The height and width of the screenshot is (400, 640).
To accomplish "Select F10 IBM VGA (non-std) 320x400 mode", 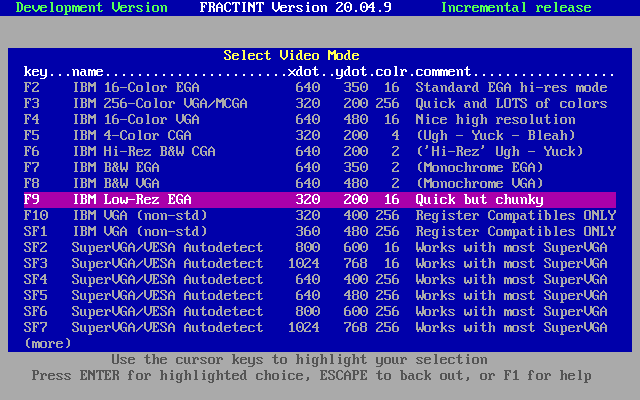I will tap(320, 216).
